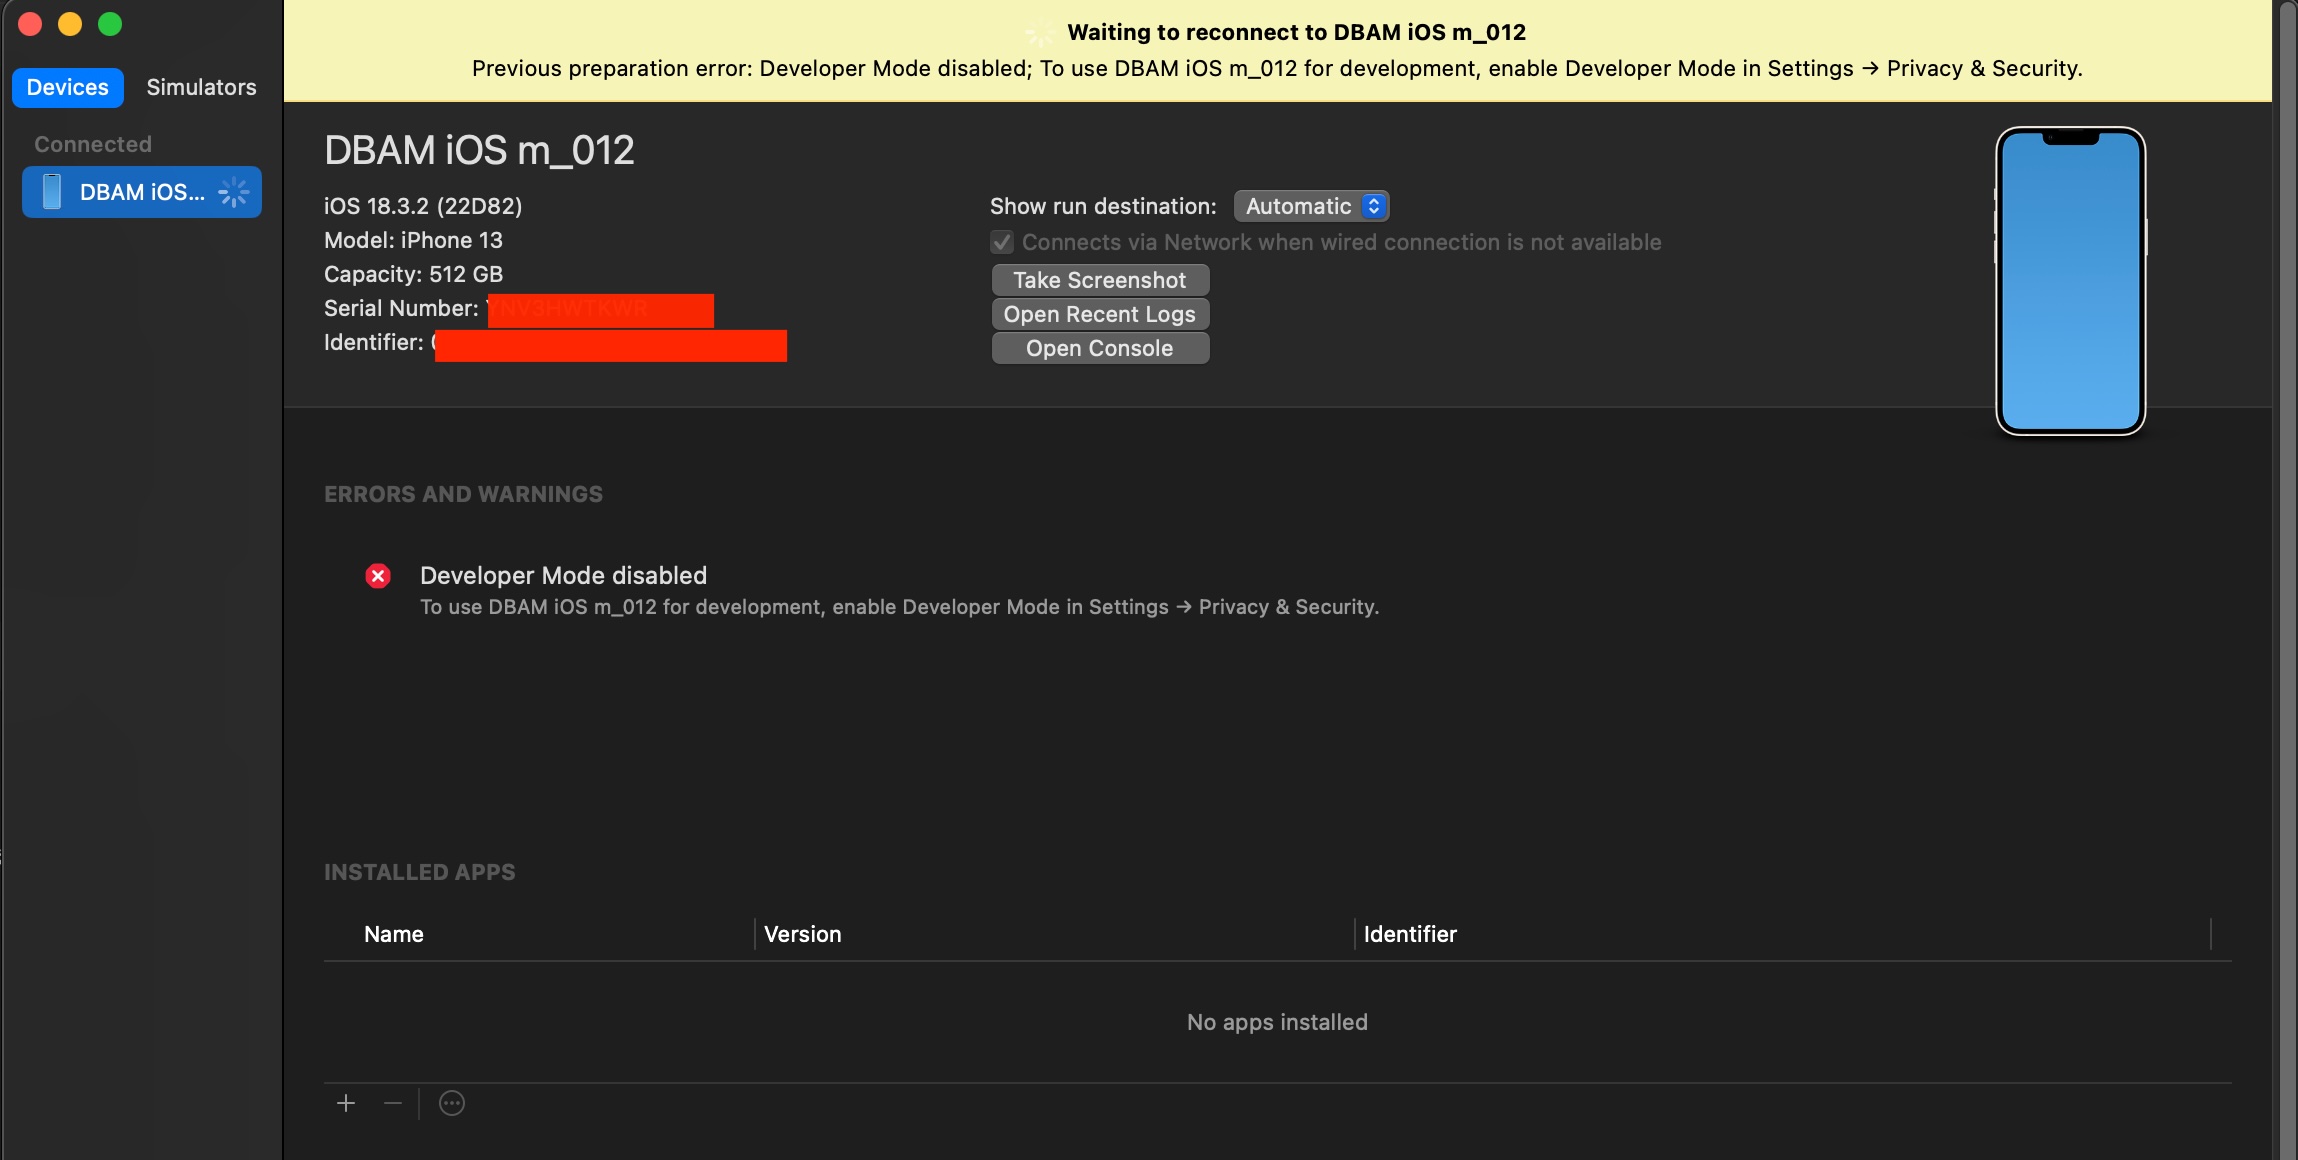Click the yellow minimize window button

coord(70,24)
